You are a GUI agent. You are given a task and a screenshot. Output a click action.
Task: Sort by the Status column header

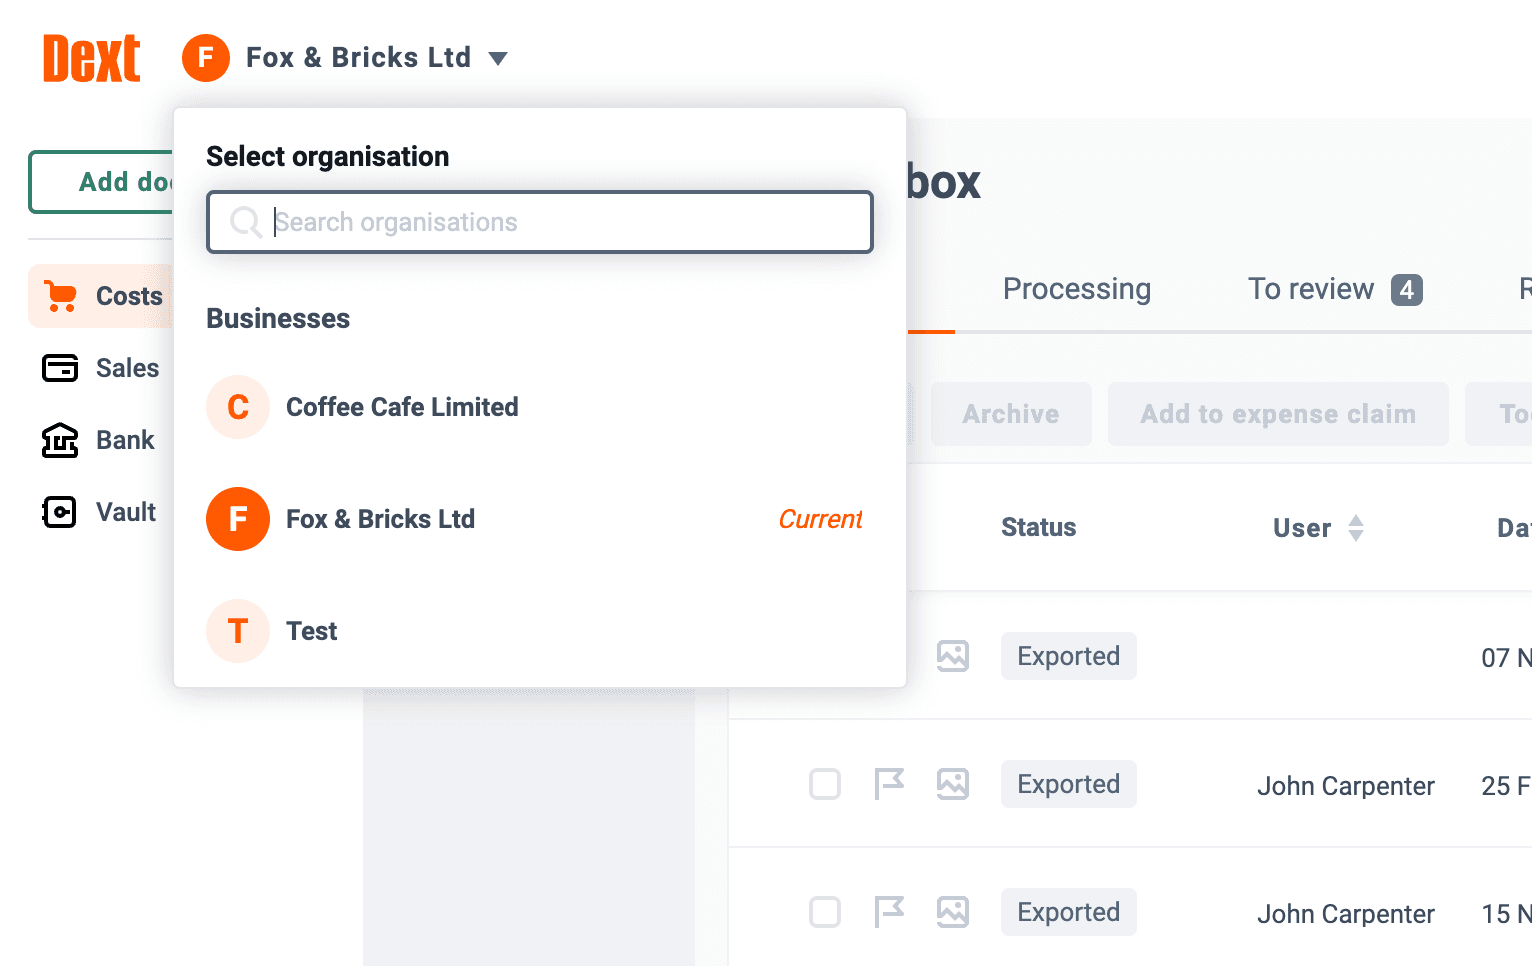coord(1039,527)
